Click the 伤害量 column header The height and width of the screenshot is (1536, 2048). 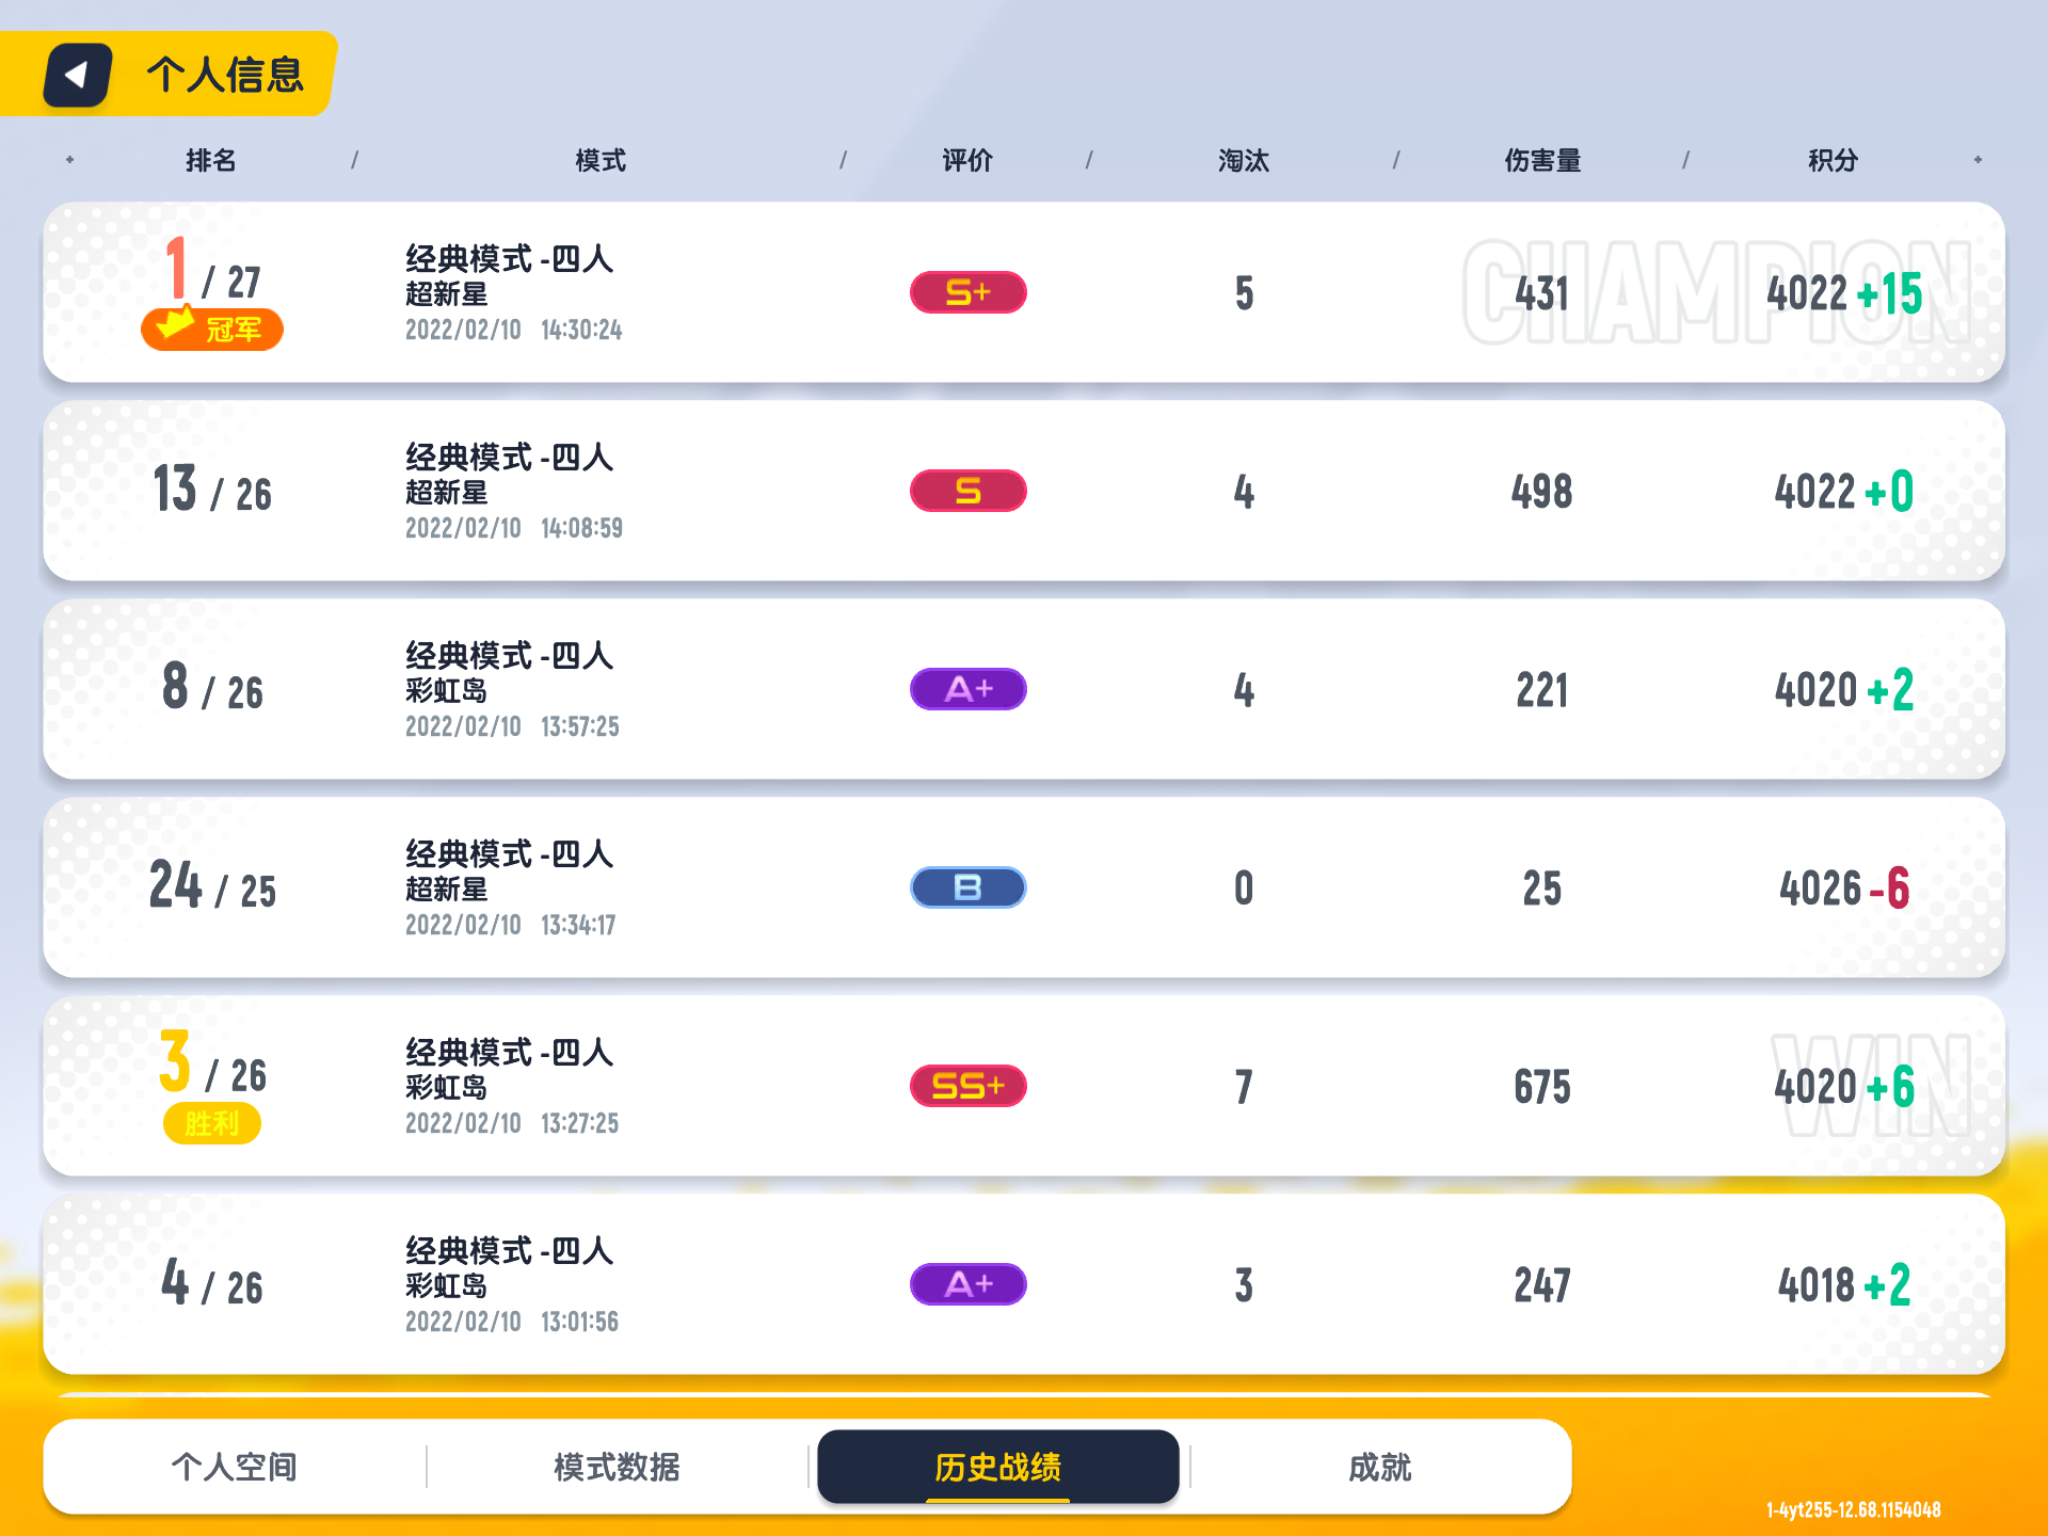1542,160
